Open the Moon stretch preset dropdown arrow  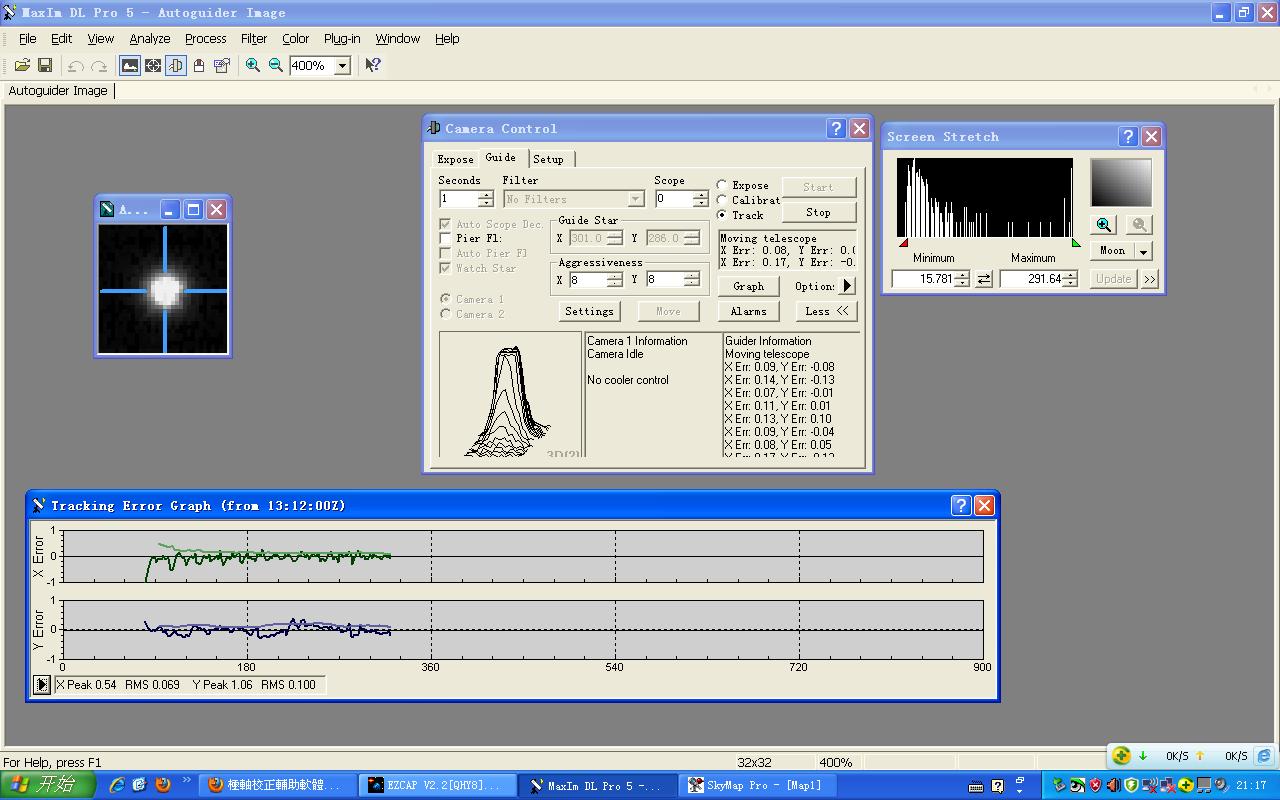[1143, 251]
